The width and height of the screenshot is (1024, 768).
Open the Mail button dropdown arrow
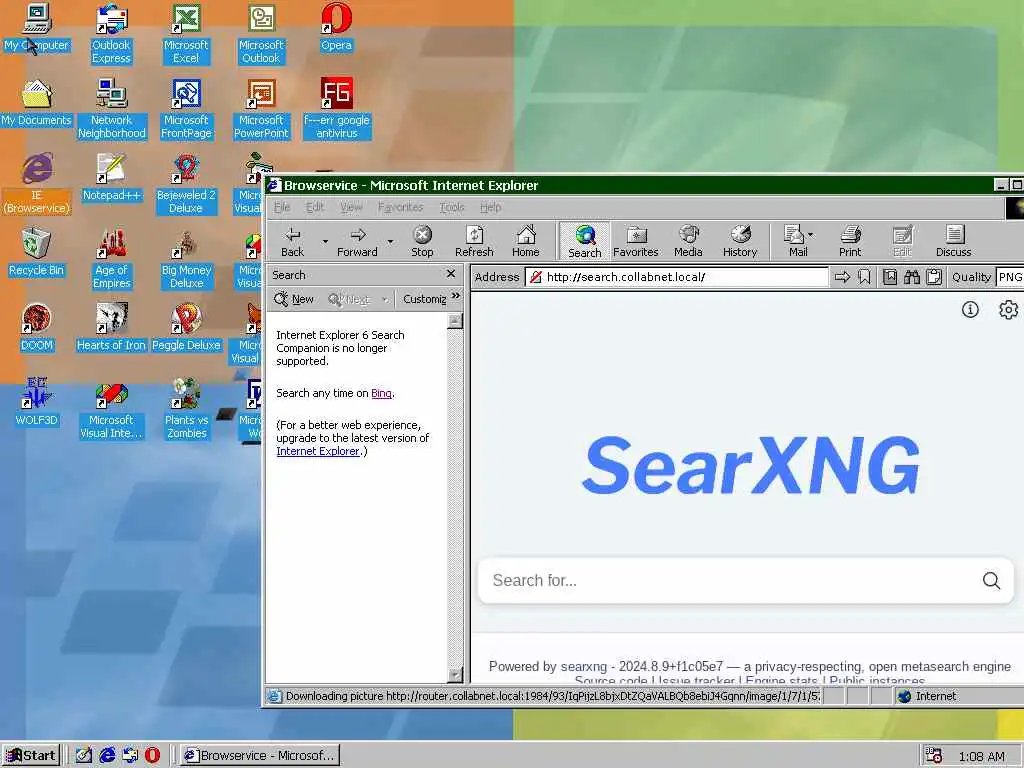pos(810,234)
